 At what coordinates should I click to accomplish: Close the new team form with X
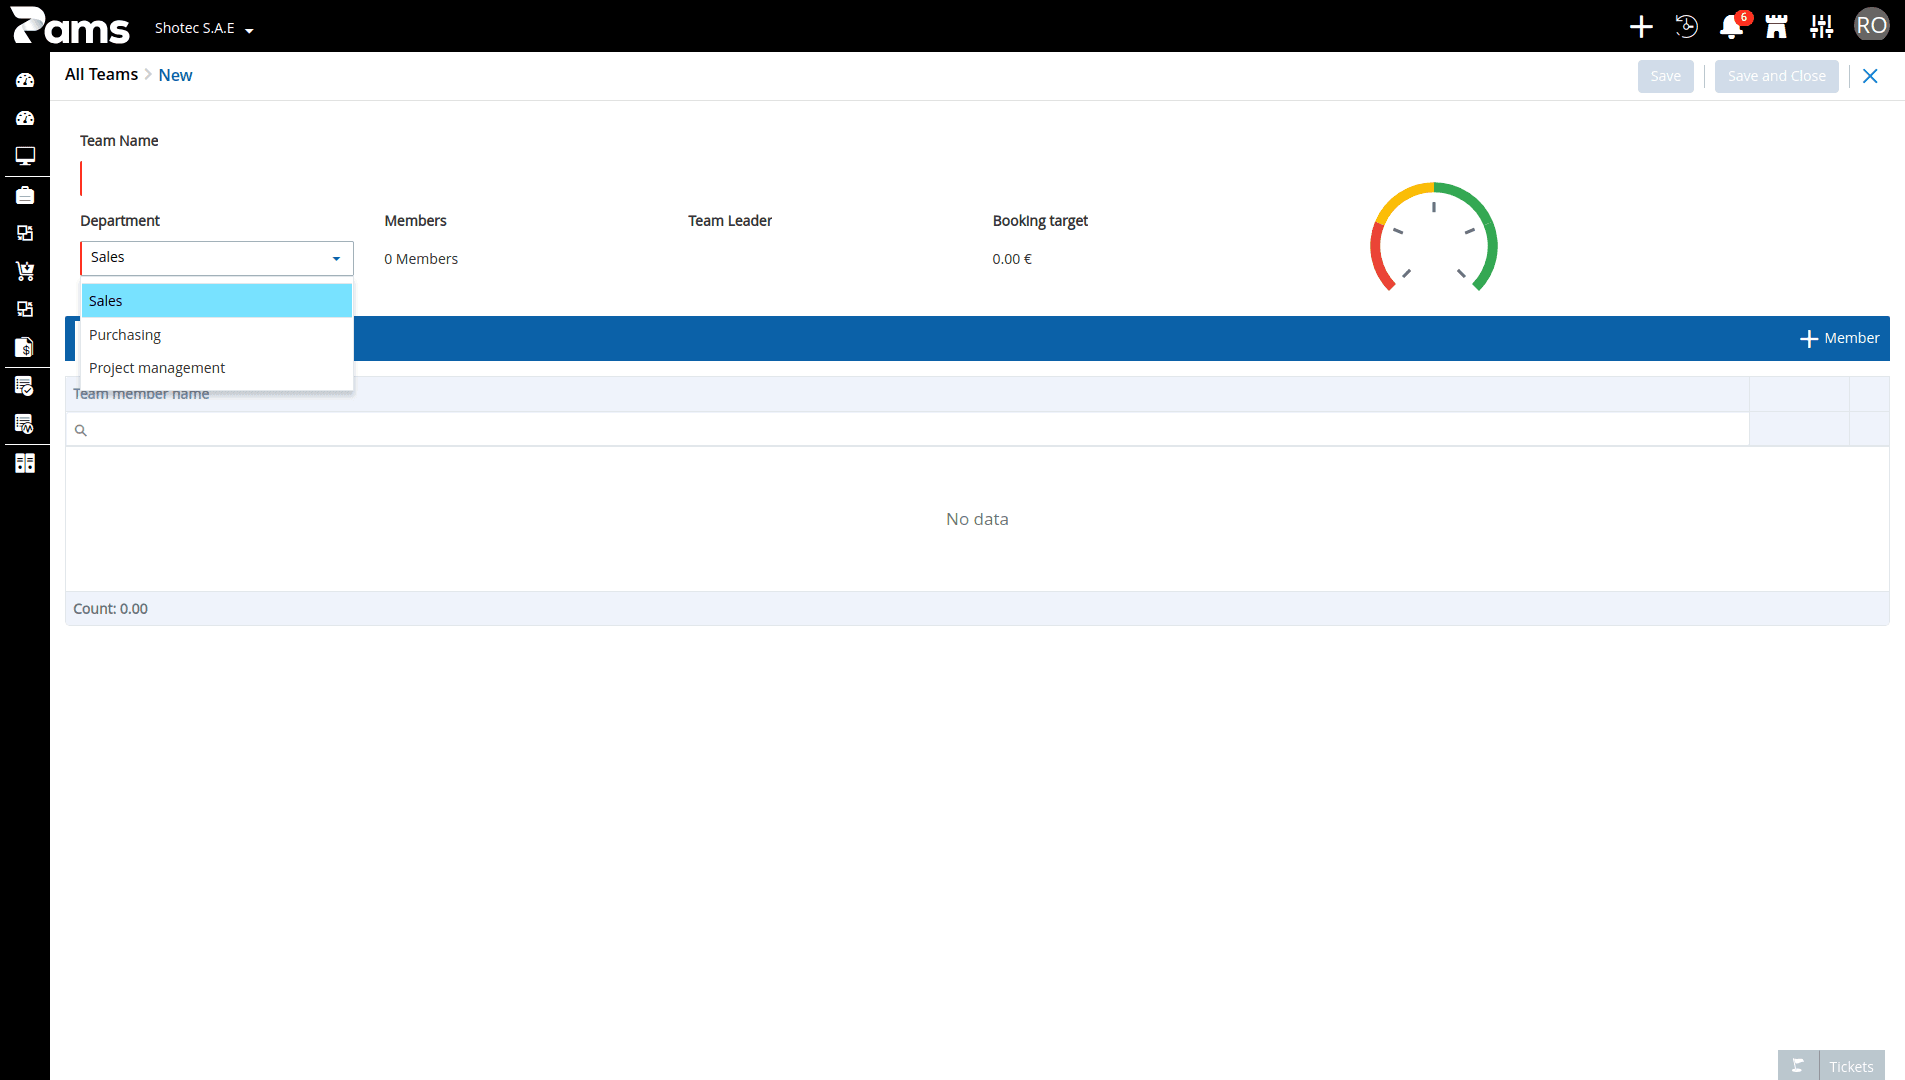(x=1870, y=76)
